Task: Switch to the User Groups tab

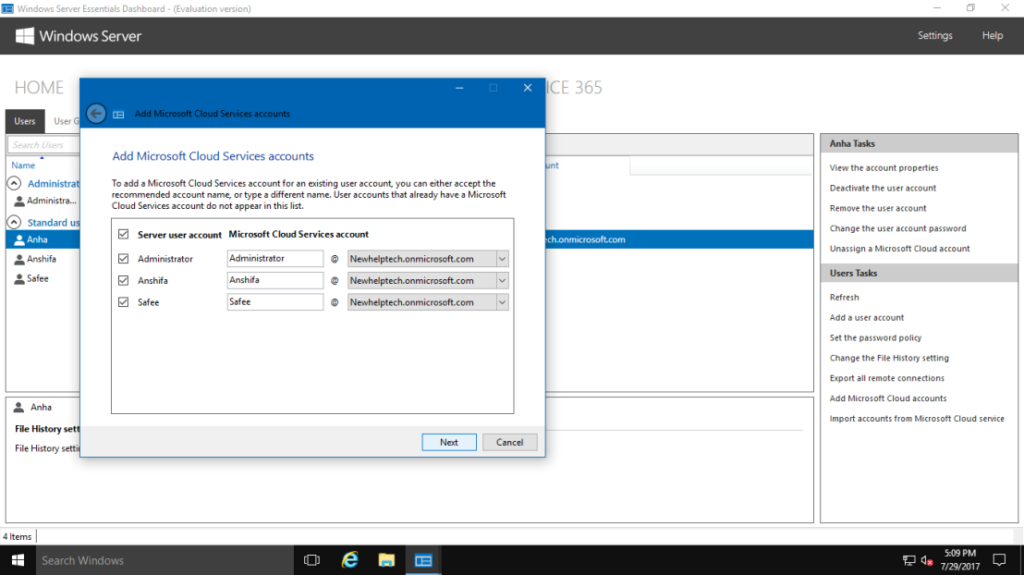Action: pos(65,121)
